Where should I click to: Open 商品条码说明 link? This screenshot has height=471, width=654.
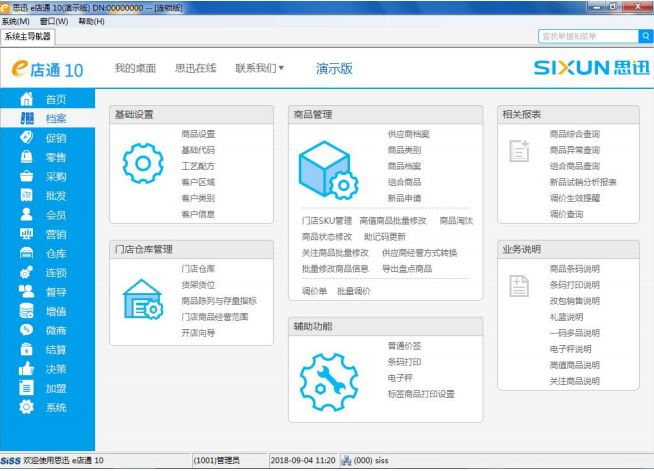coord(575,269)
